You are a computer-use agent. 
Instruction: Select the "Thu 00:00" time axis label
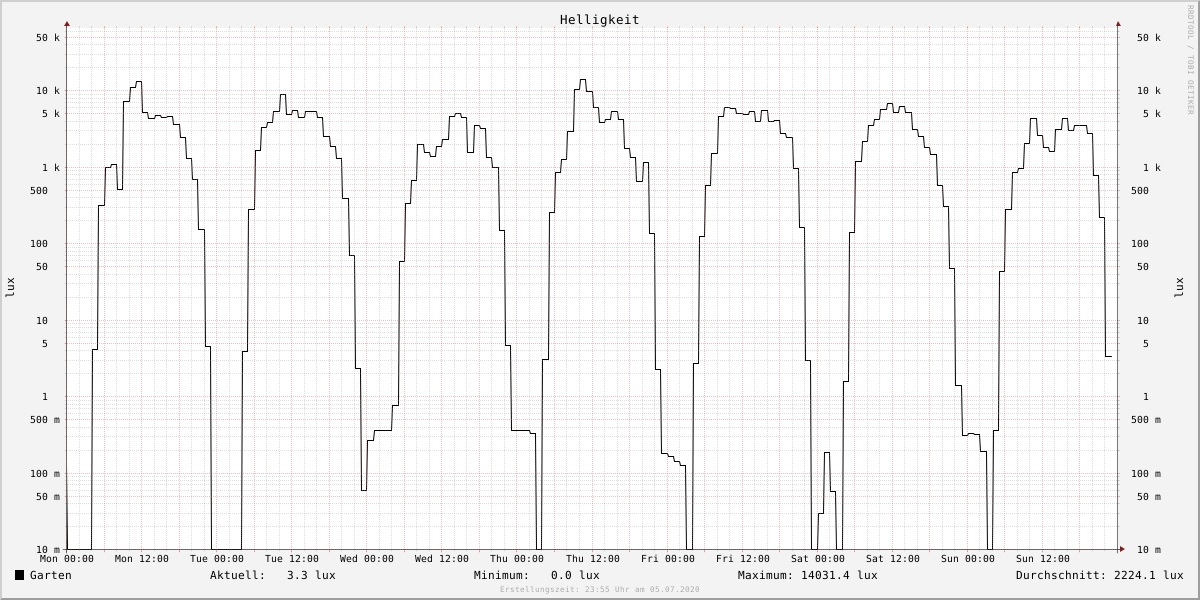(x=517, y=559)
